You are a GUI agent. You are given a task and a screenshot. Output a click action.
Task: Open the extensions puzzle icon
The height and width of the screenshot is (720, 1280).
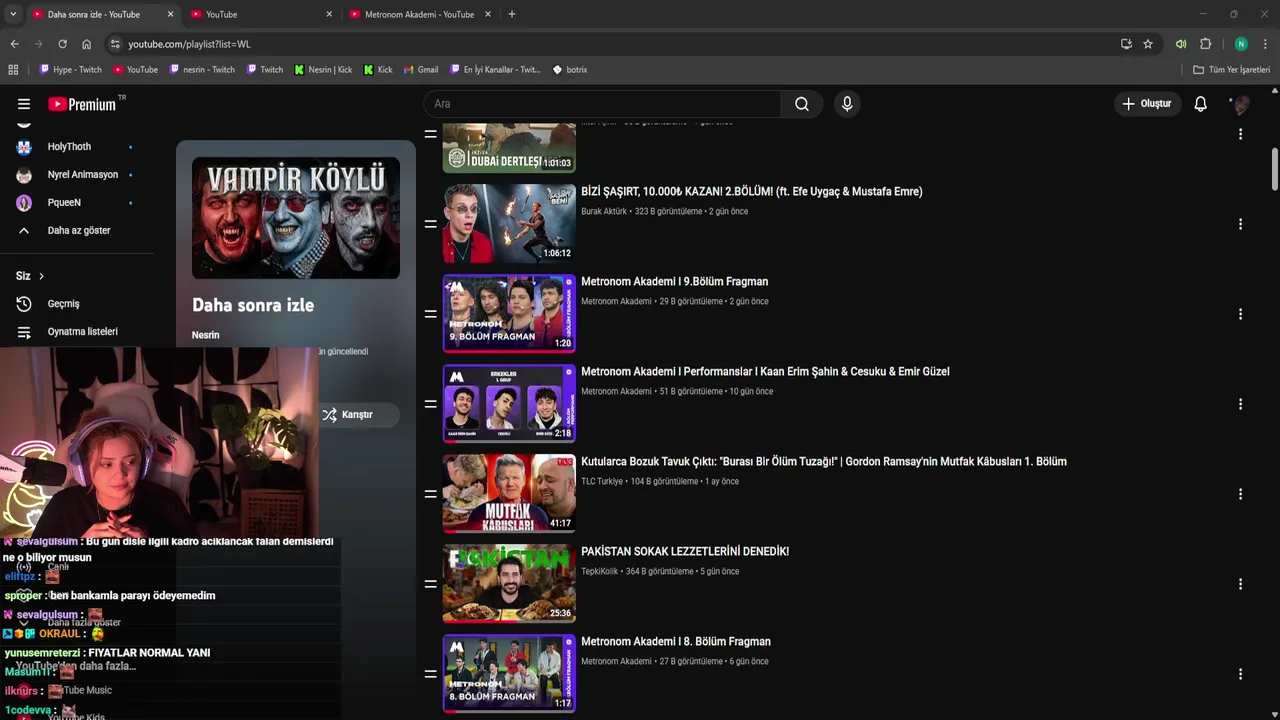pyautogui.click(x=1206, y=44)
